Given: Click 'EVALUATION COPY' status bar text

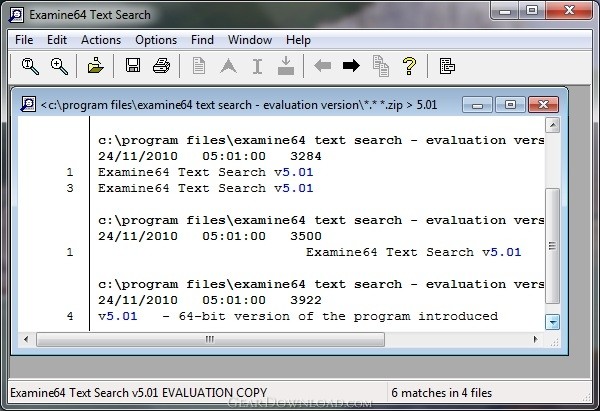Looking at the screenshot, I should click(214, 393).
